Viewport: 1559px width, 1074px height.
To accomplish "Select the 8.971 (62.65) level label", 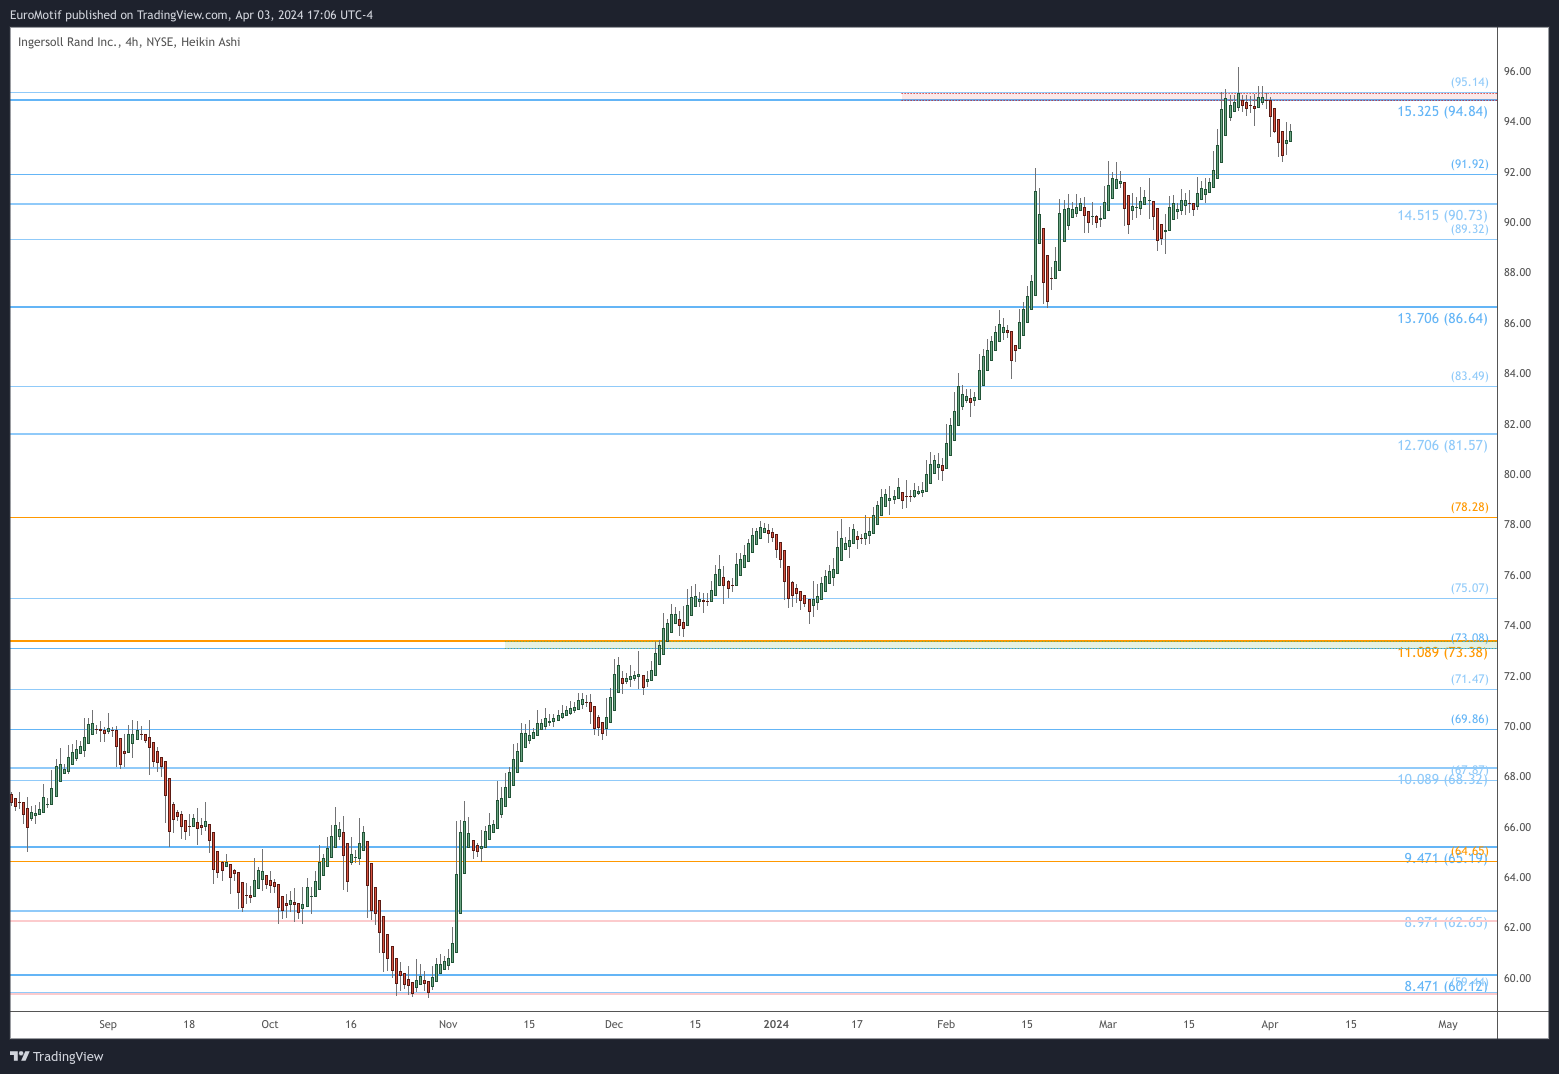I will (x=1445, y=922).
